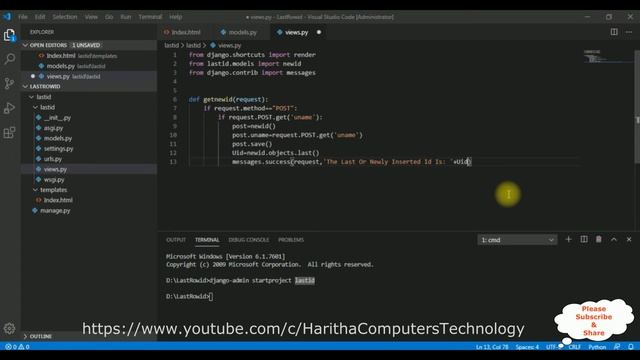Open the Help menu
Screen dimensions: 640x360
tap(176, 17)
